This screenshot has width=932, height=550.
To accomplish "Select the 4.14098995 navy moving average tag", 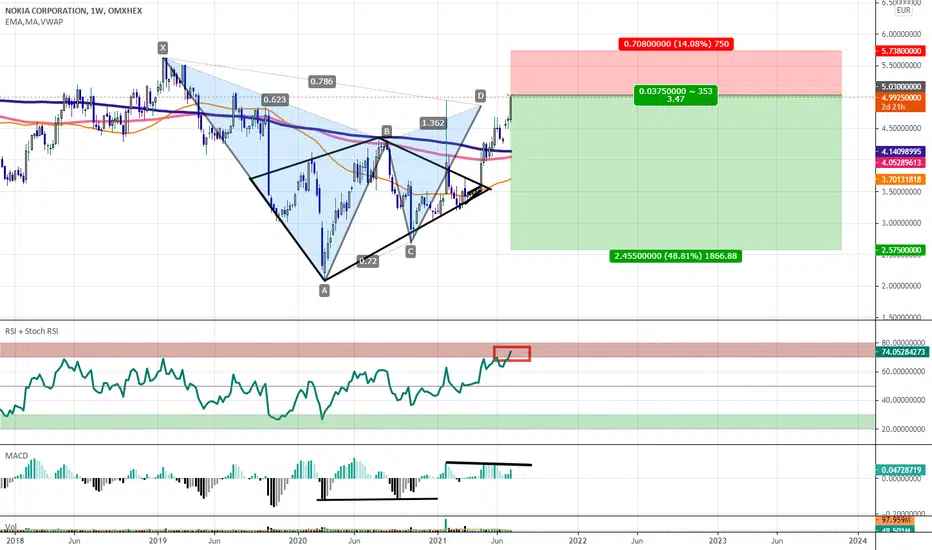I will (x=900, y=152).
